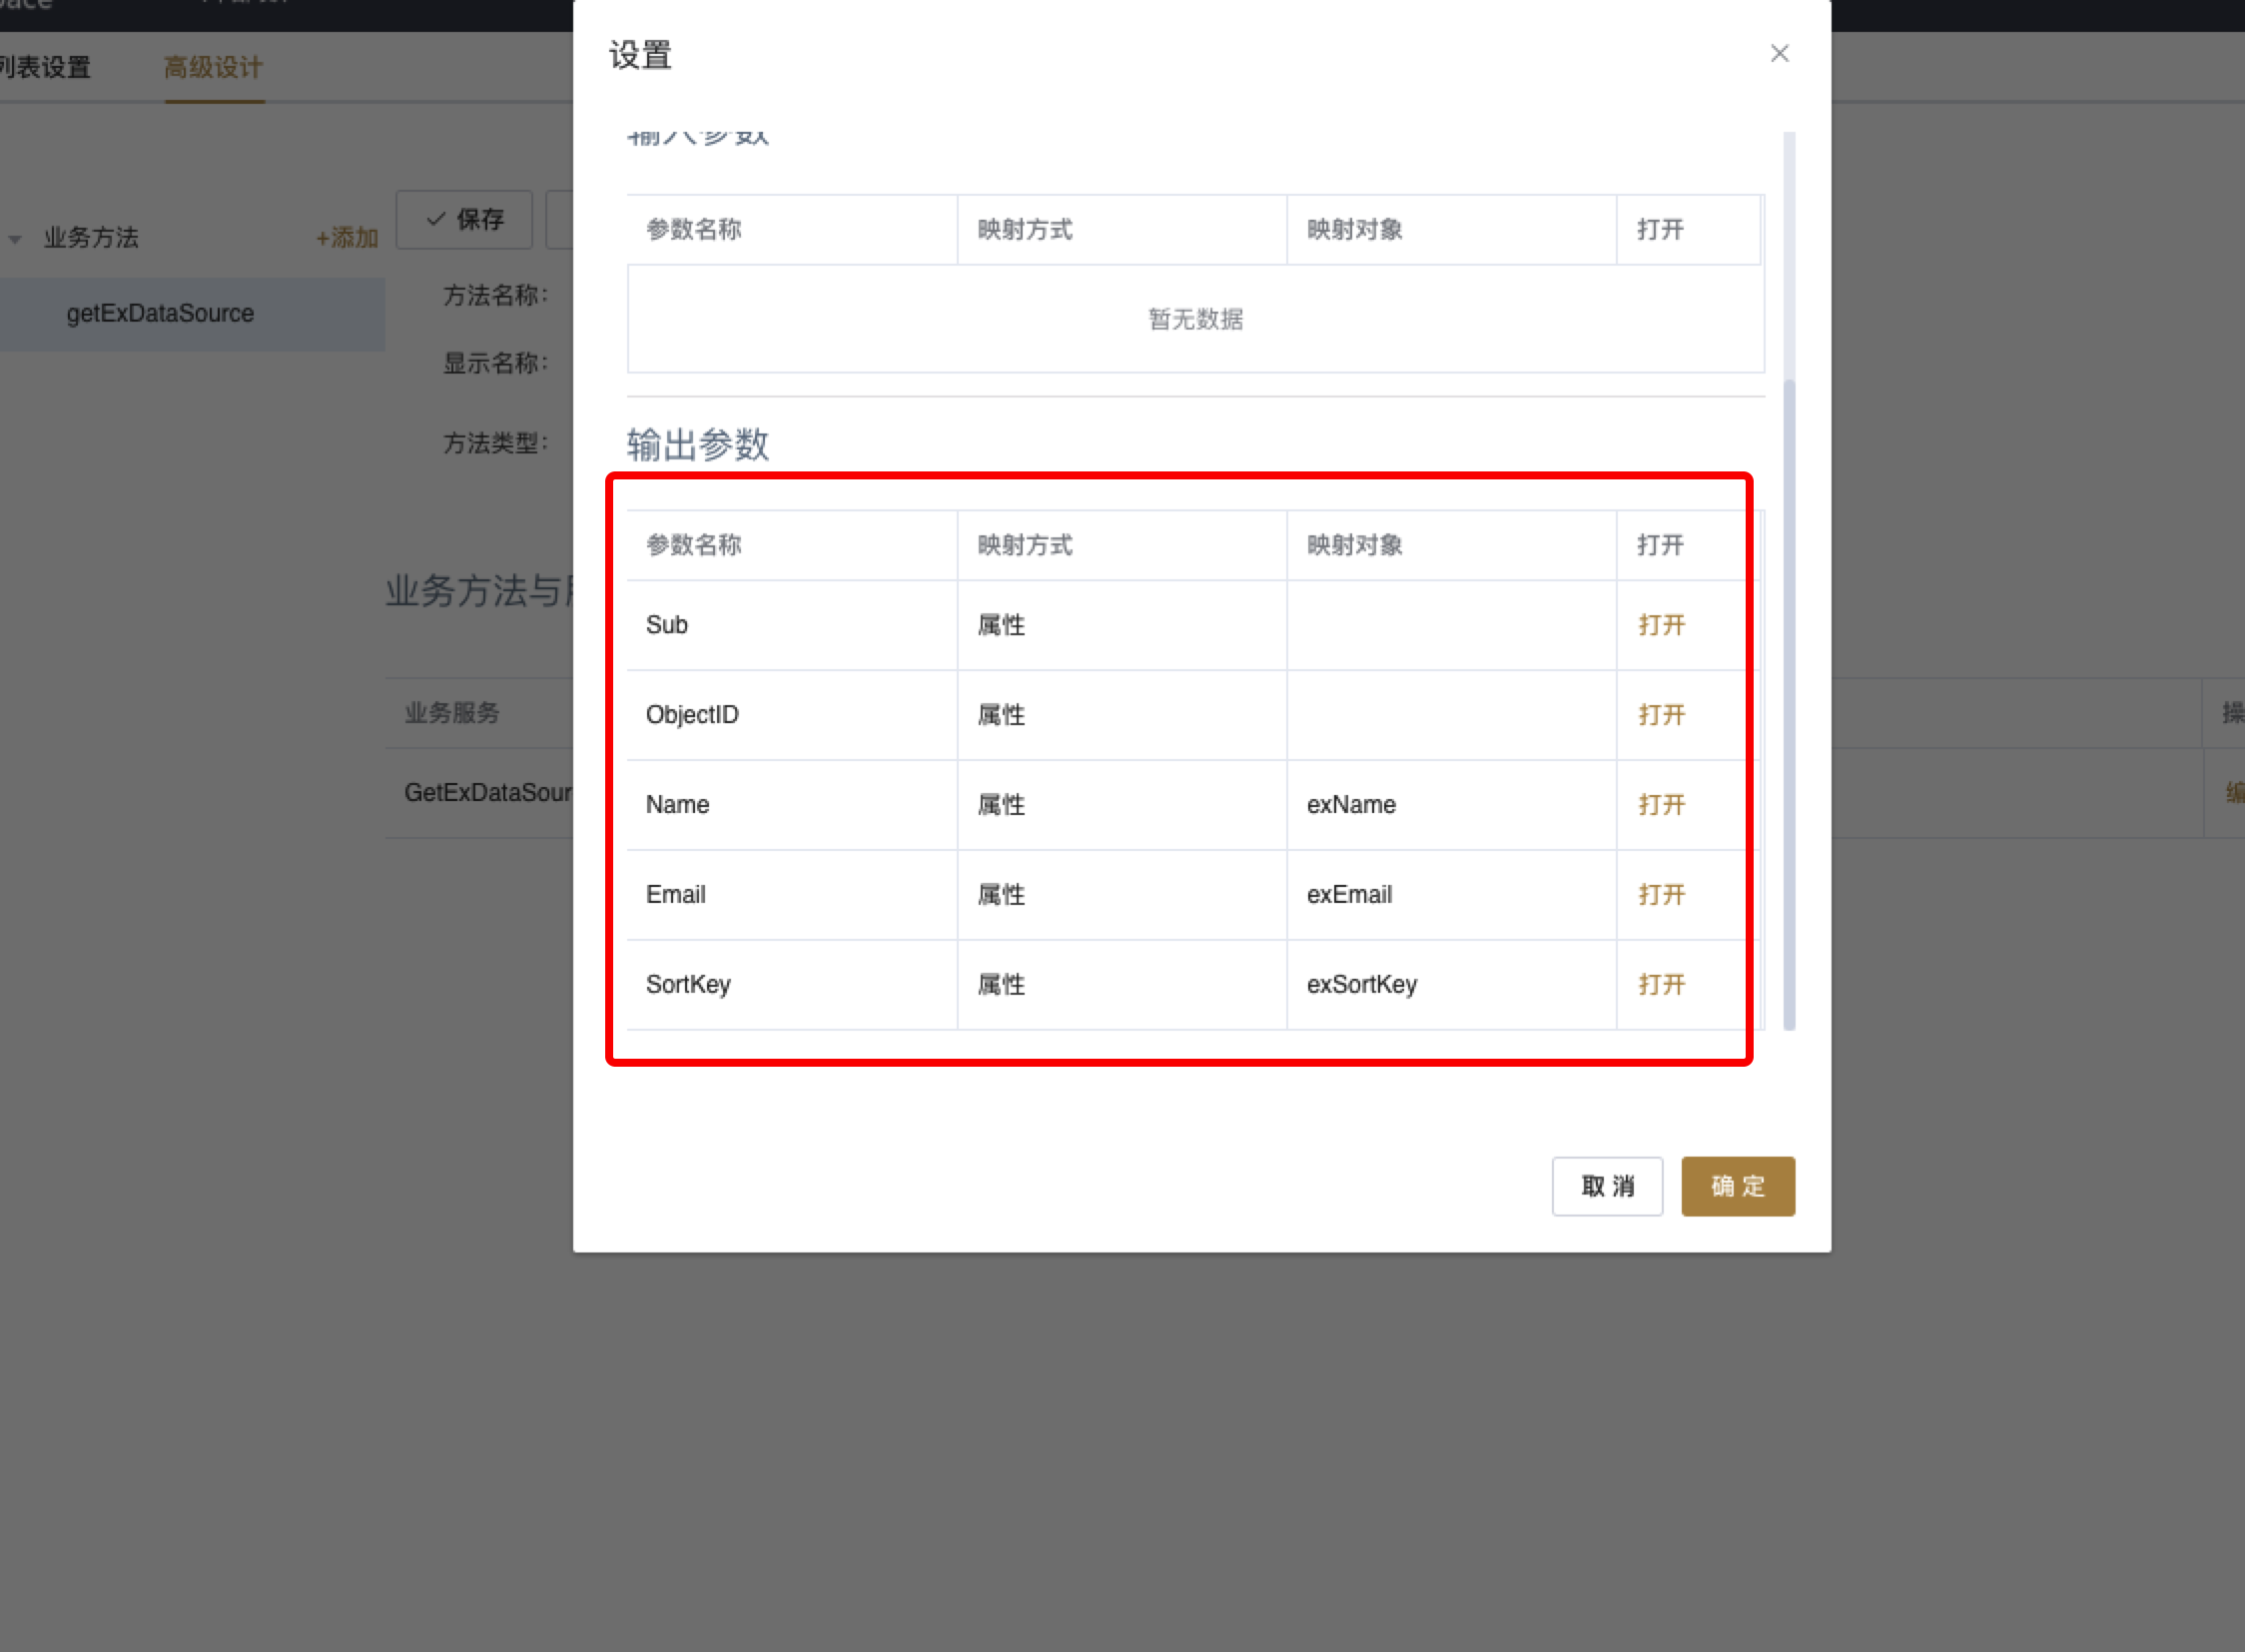Click 打开 link in SortKey row
The height and width of the screenshot is (1652, 2245).
point(1661,985)
